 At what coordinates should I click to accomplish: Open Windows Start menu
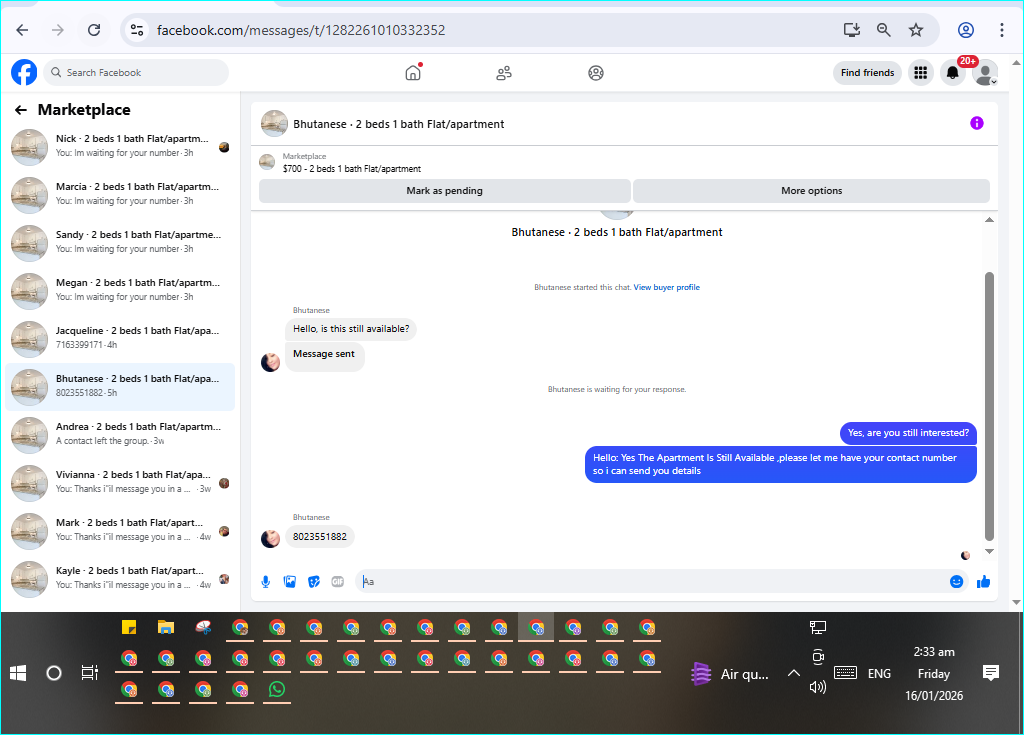click(x=18, y=673)
